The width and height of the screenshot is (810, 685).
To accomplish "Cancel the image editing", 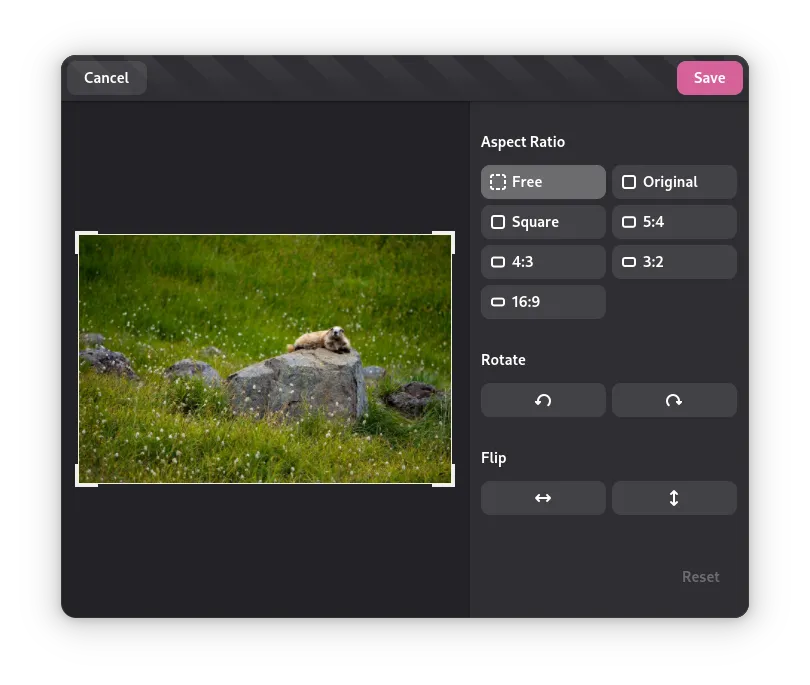I will click(107, 78).
